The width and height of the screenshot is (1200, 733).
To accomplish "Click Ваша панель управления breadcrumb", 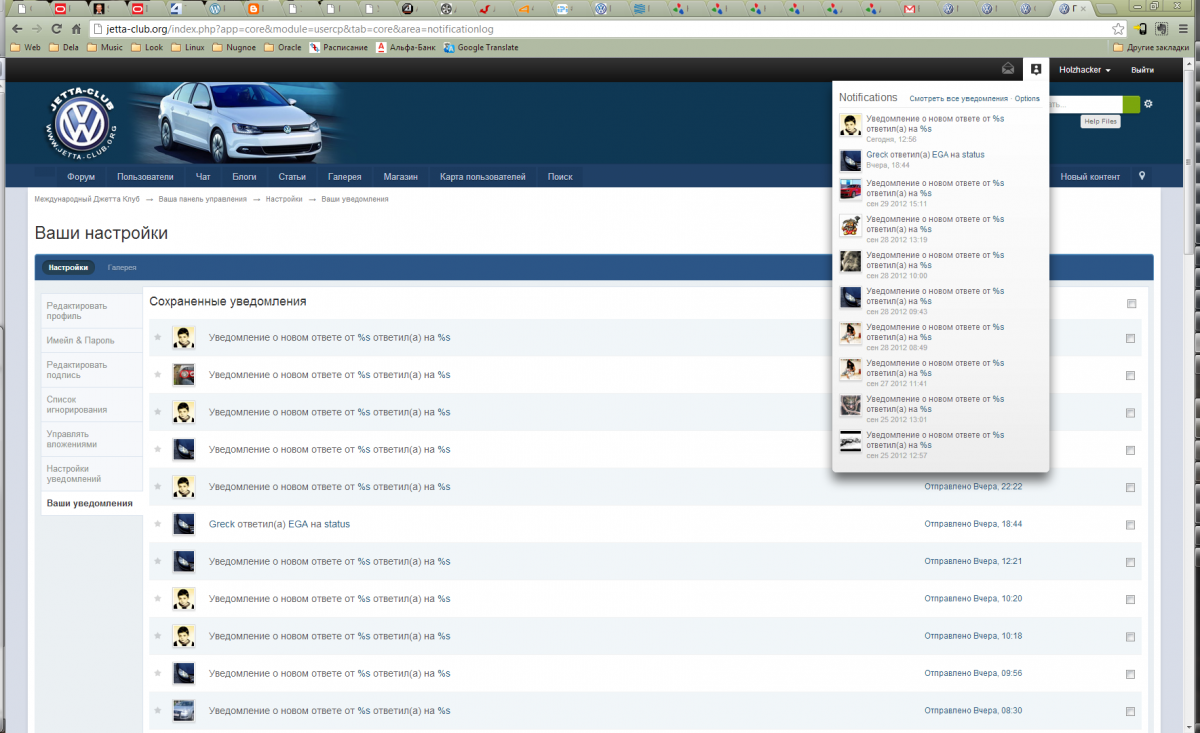I will tap(202, 199).
